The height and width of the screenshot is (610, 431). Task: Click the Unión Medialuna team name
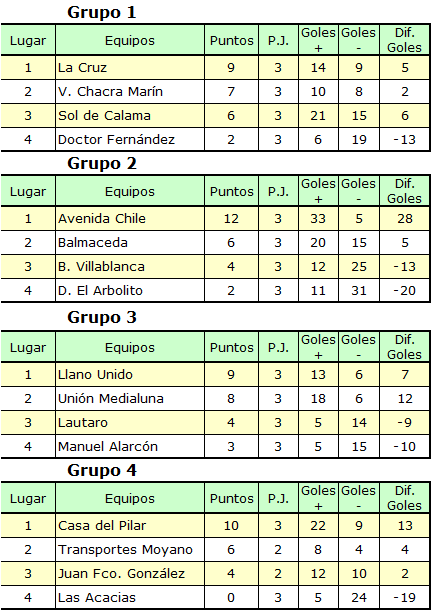point(110,399)
